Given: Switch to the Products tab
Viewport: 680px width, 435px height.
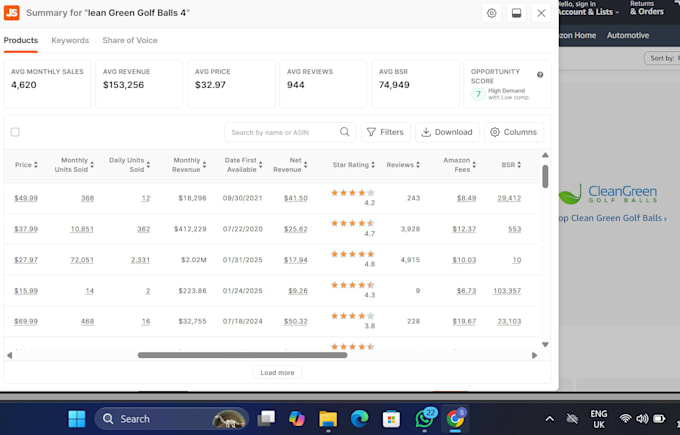Looking at the screenshot, I should [21, 40].
